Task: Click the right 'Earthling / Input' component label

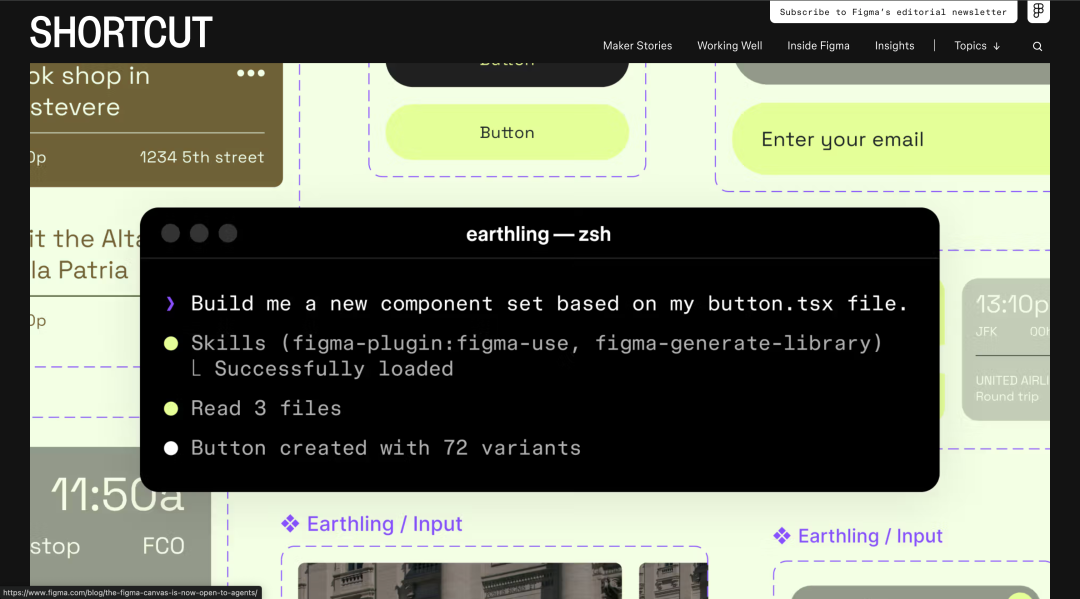Action: point(870,536)
